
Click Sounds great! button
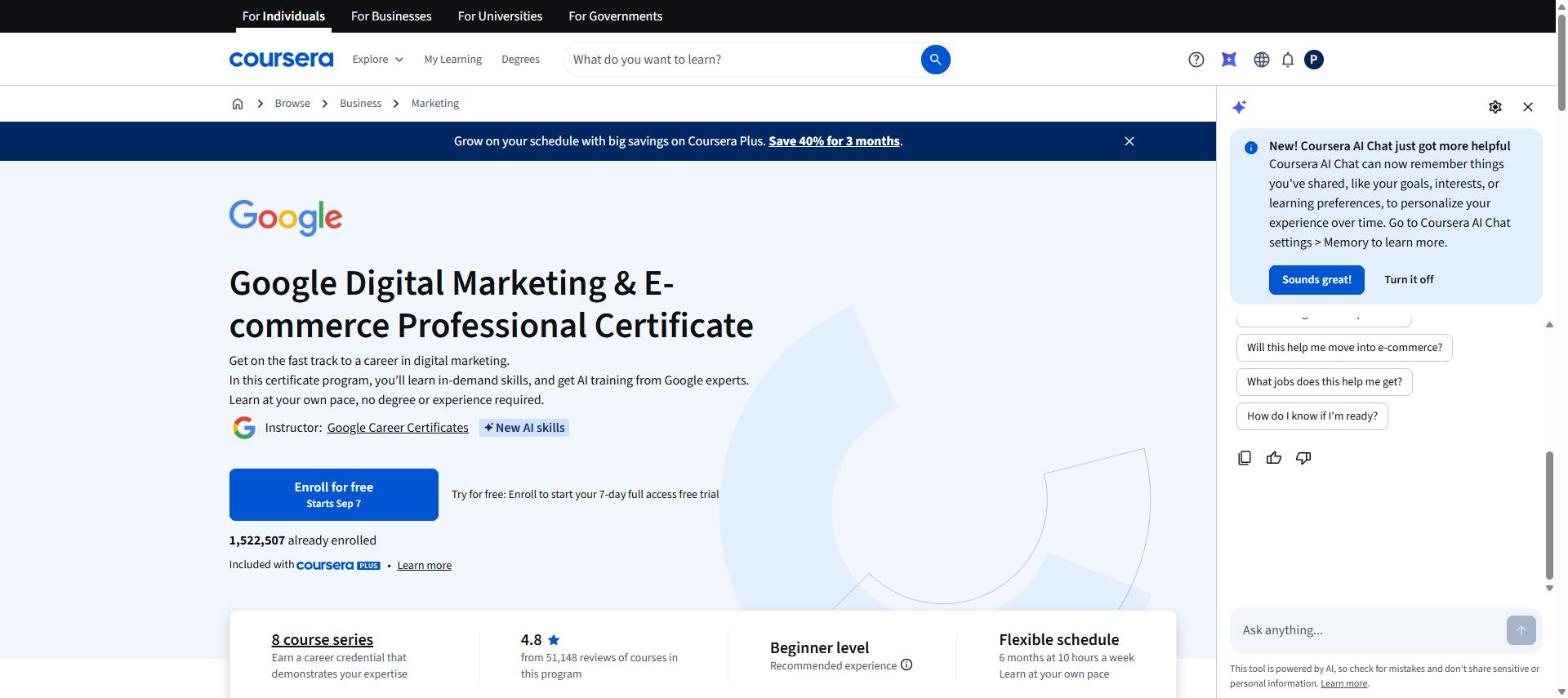point(1316,279)
